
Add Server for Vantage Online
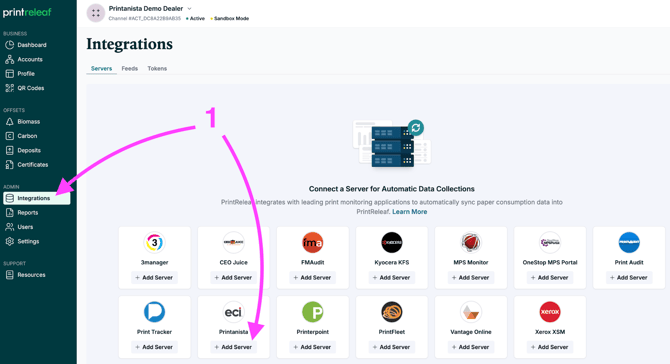470,347
